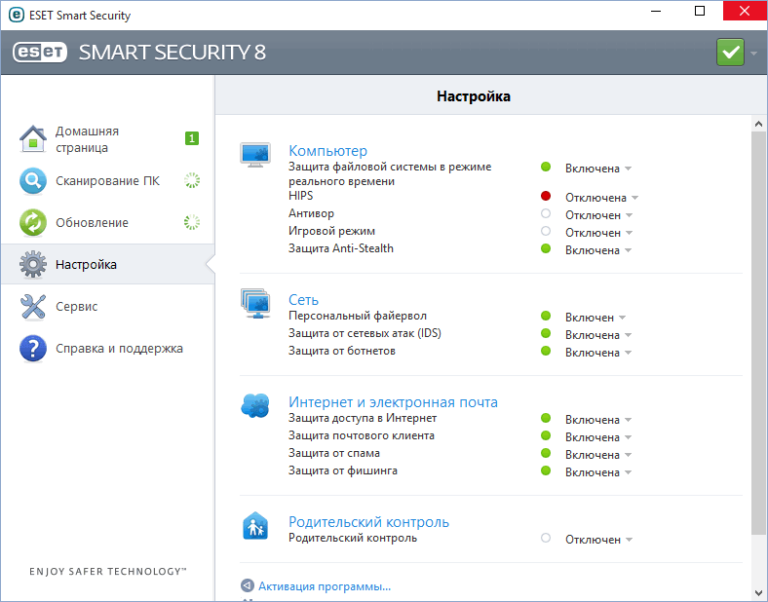
Task: Click the Home page notification badge
Action: (191, 138)
